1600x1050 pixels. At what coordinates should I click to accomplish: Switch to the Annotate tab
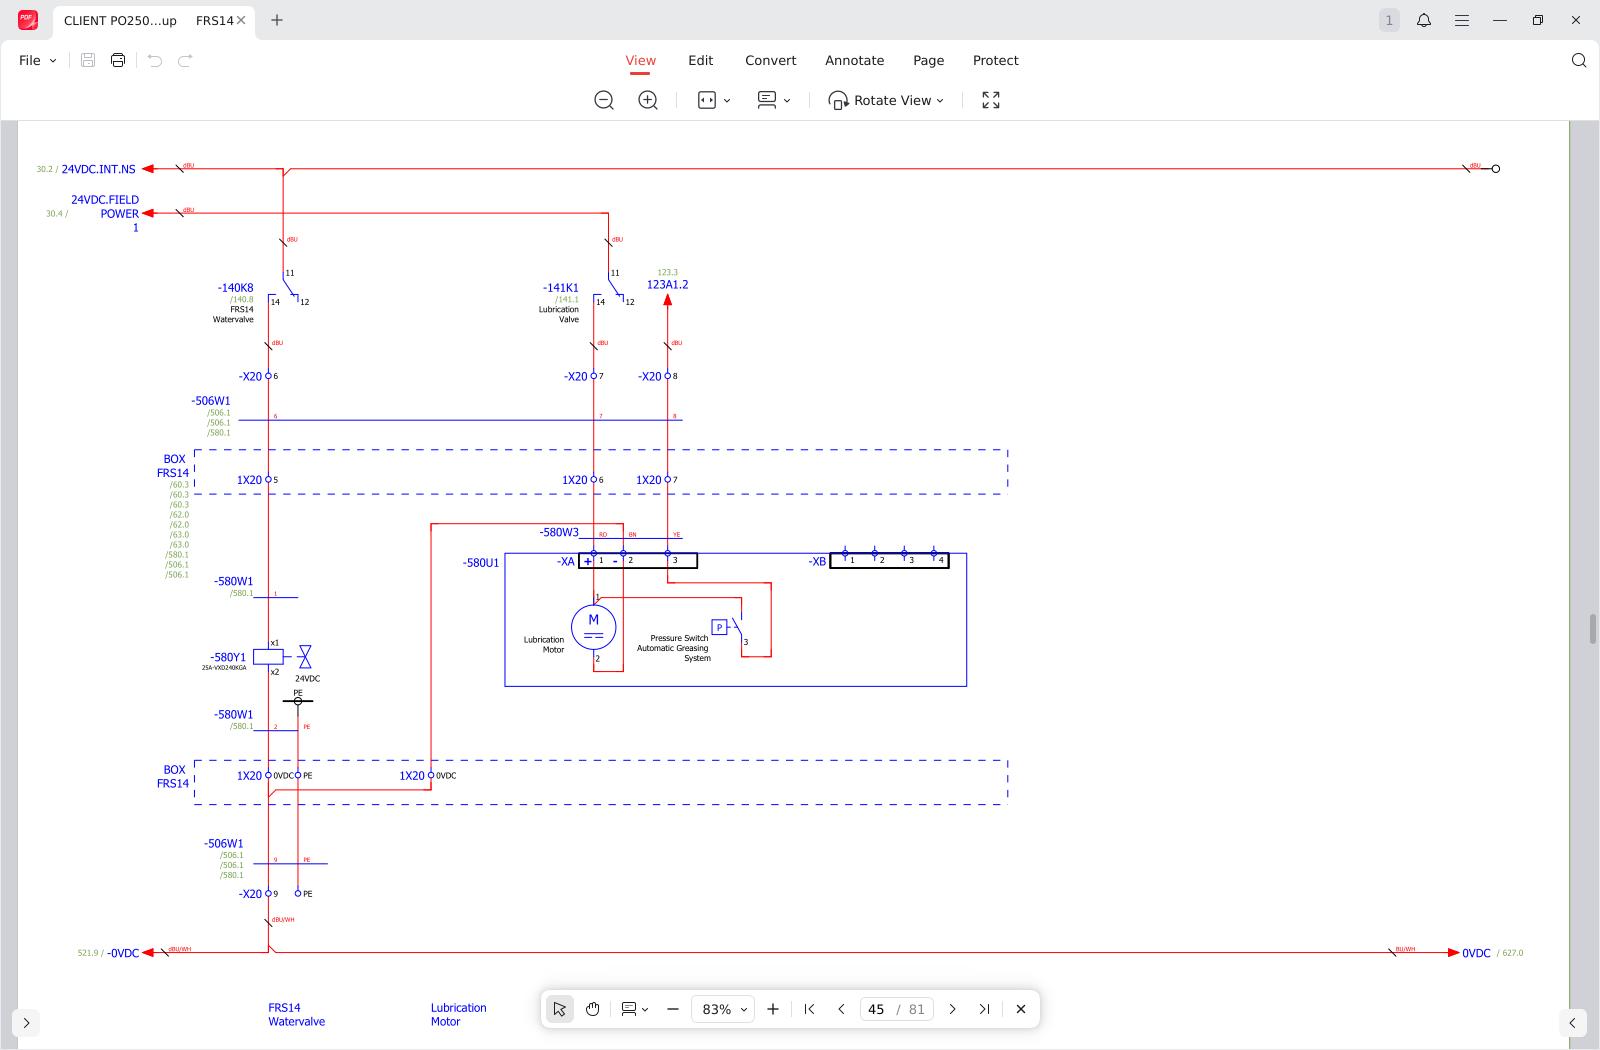[x=854, y=60]
